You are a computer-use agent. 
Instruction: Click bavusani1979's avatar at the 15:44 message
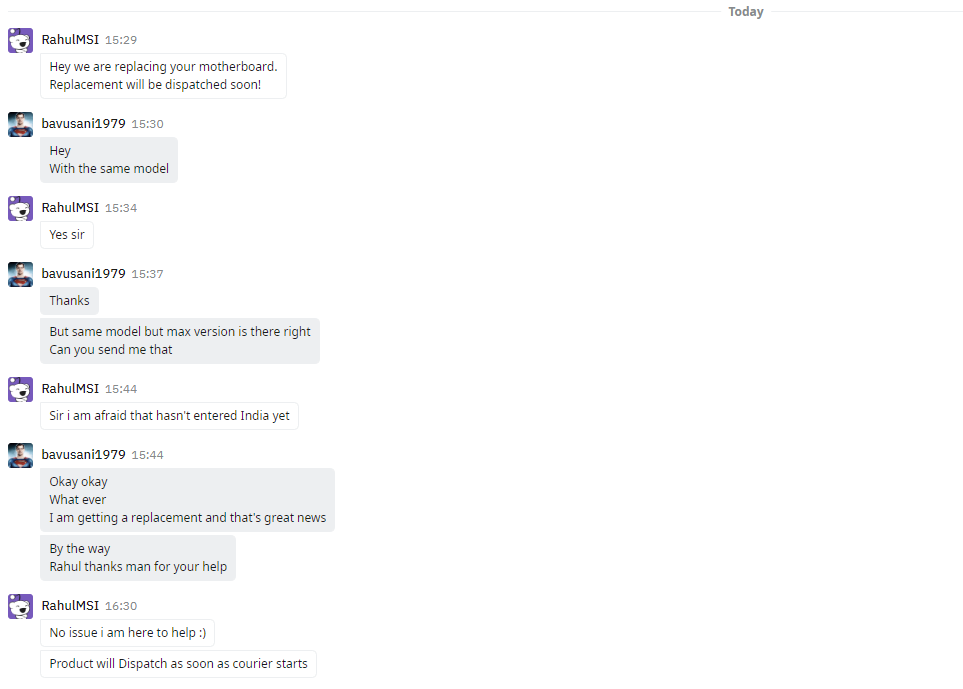20,456
